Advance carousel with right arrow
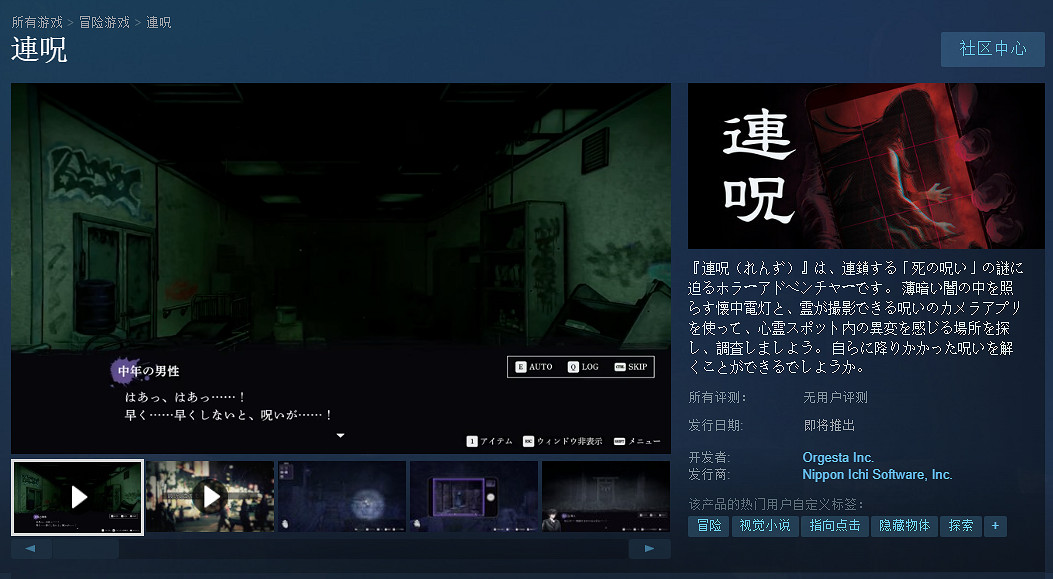This screenshot has height=579, width=1053. [x=651, y=548]
